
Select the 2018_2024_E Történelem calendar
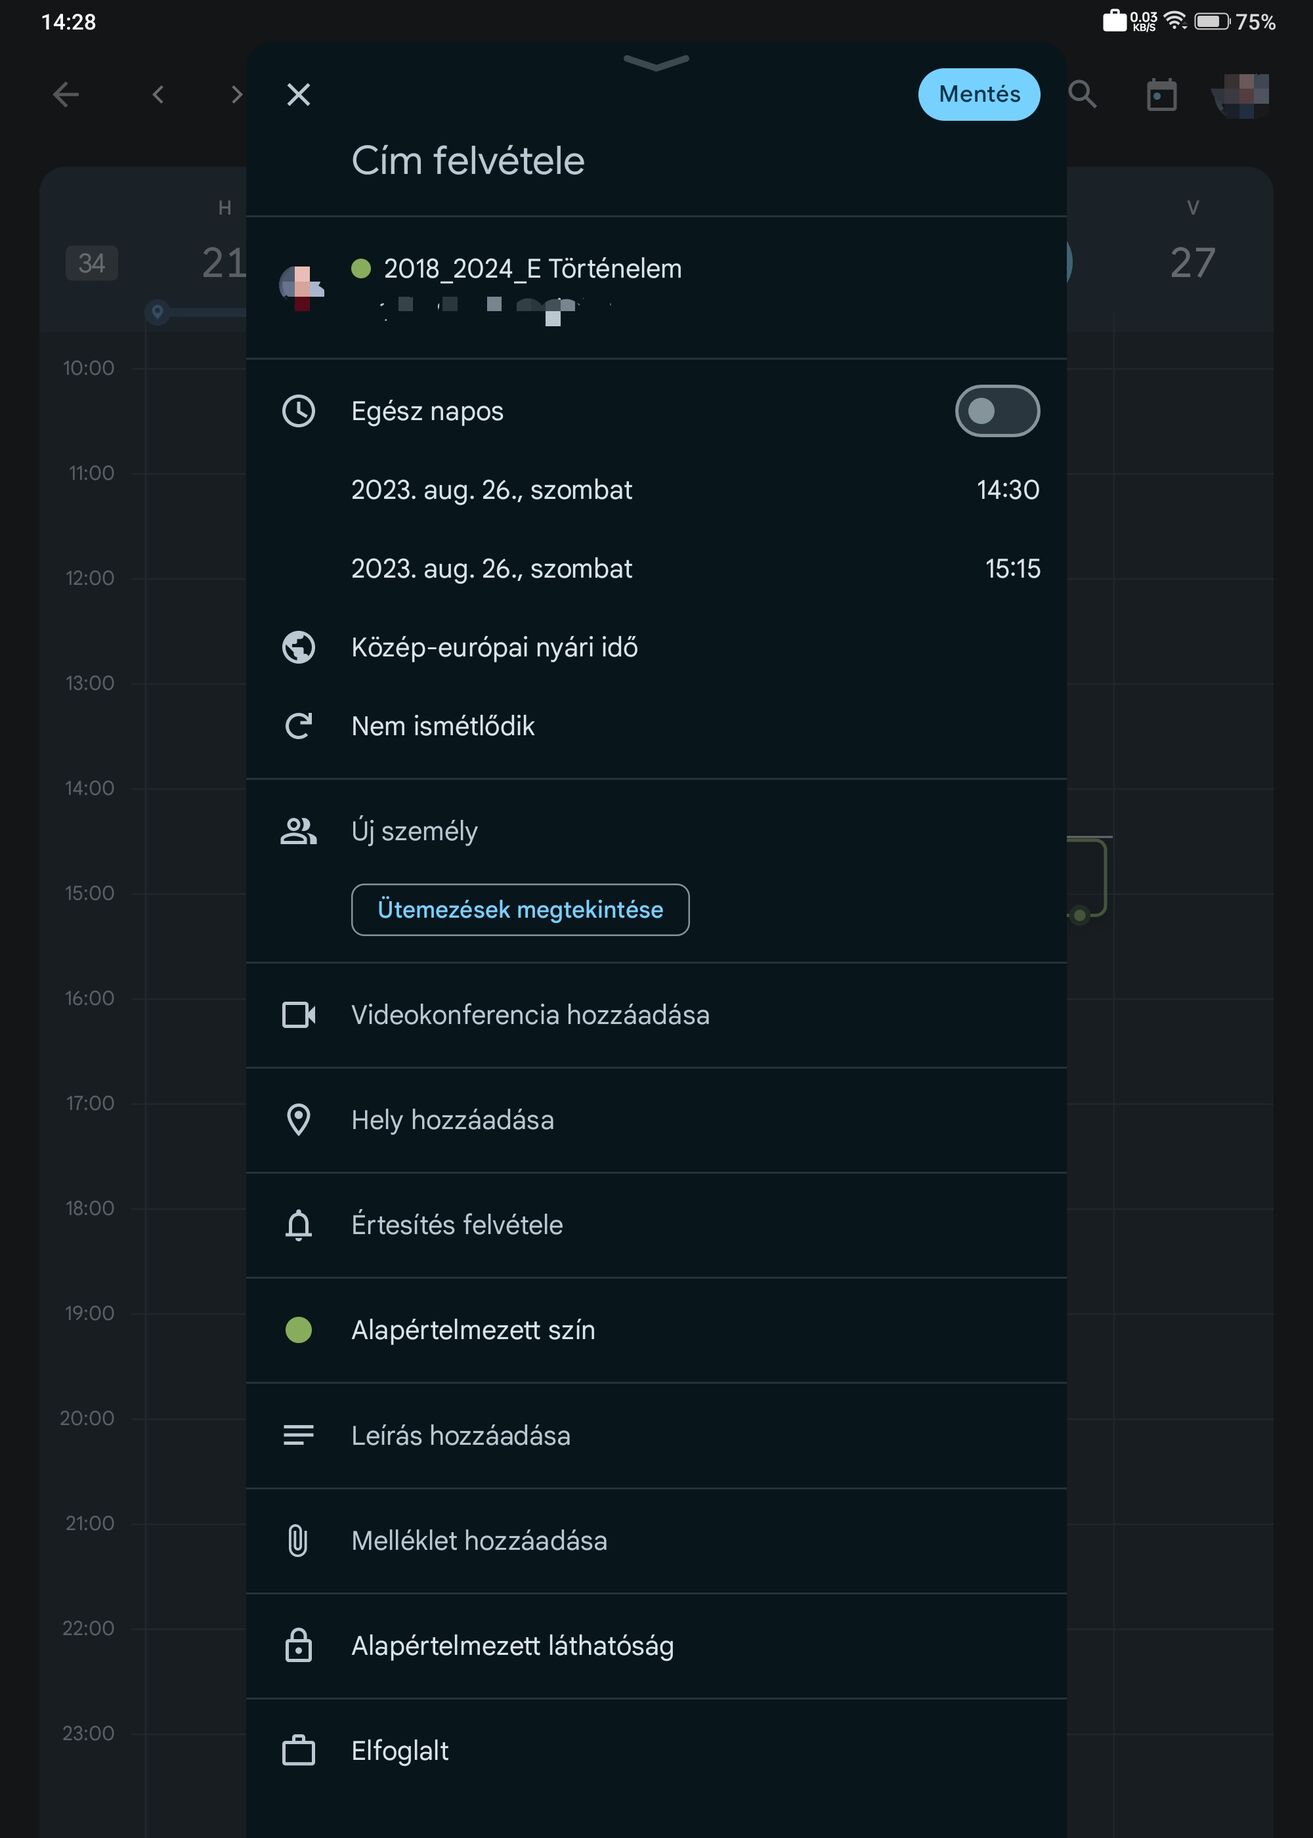tap(656, 287)
